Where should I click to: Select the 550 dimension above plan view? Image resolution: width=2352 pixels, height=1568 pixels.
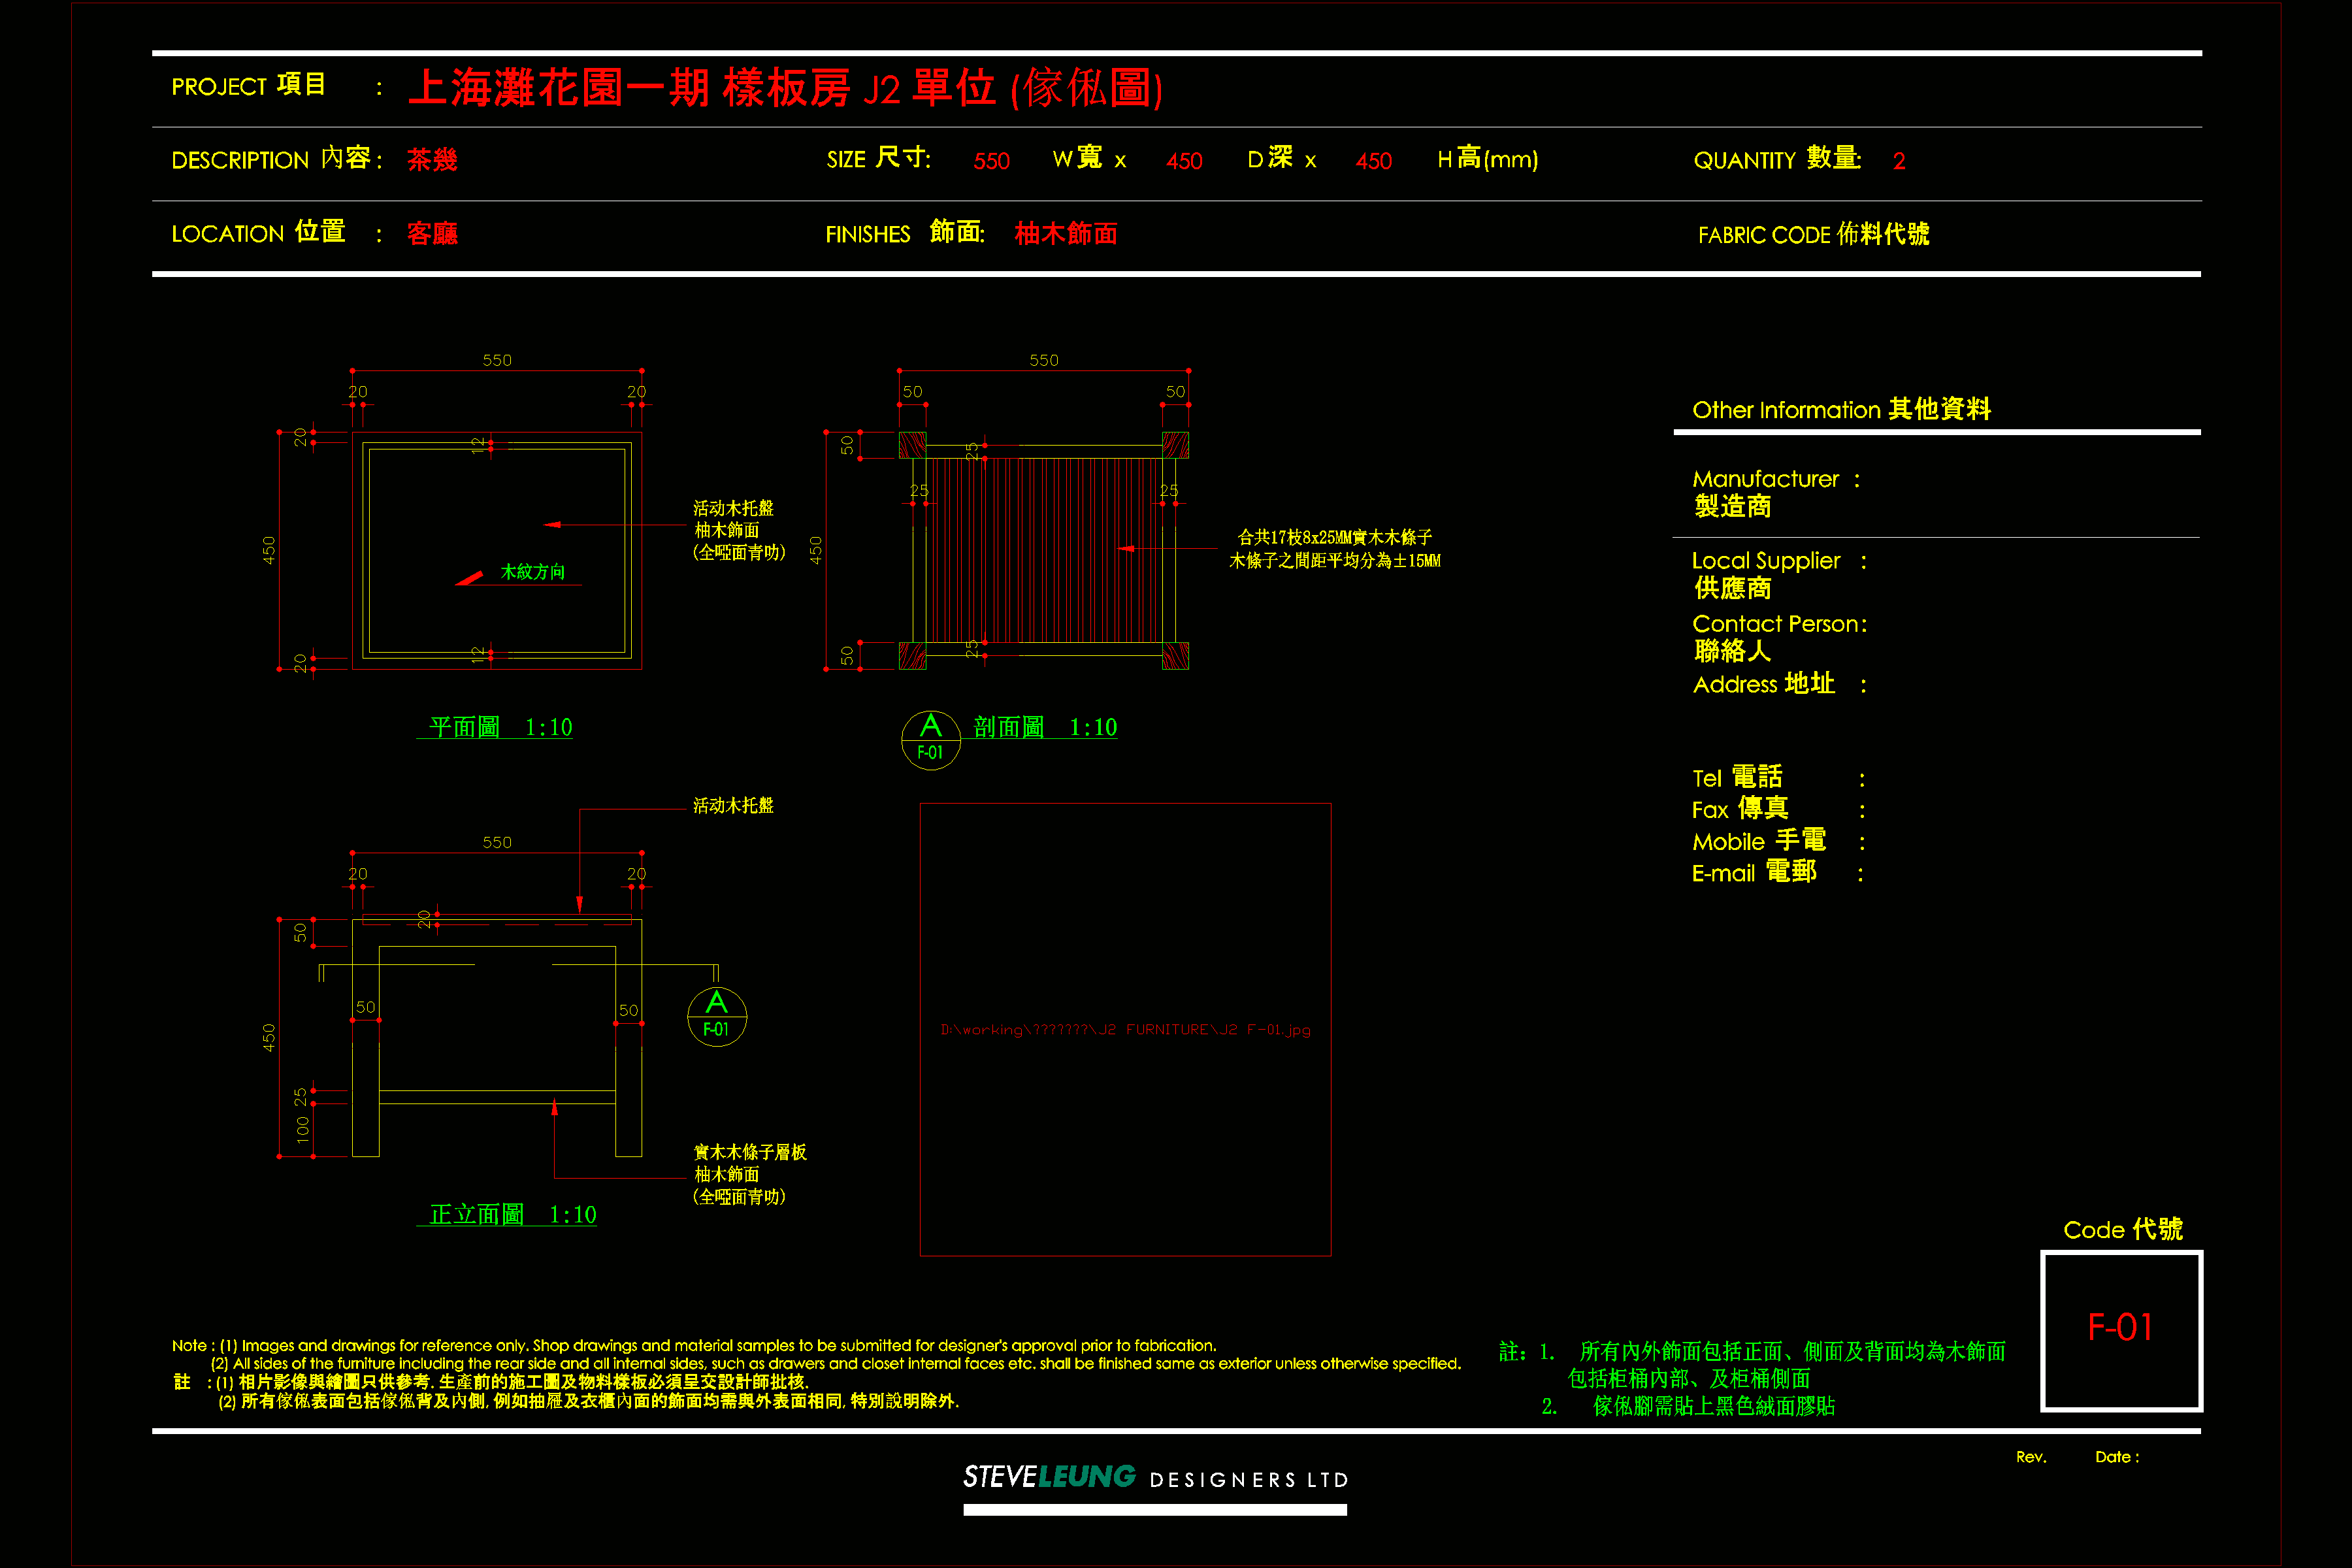497,360
